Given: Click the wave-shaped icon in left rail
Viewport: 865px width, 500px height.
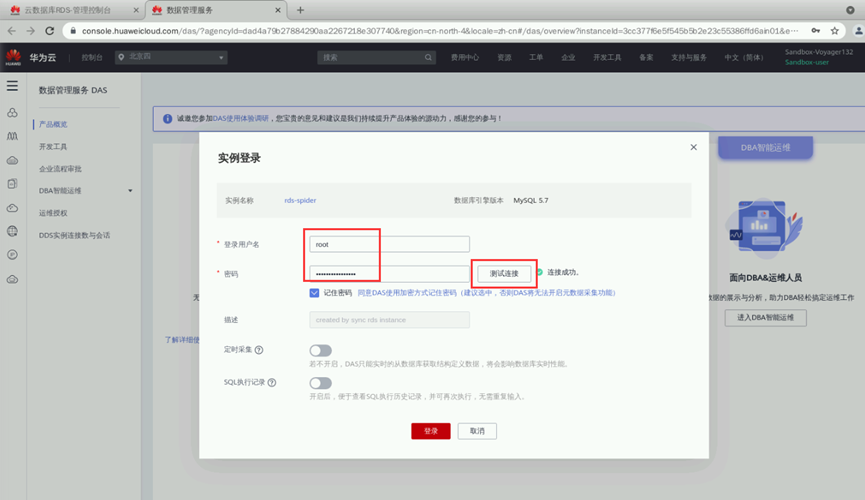Looking at the screenshot, I should [x=12, y=136].
